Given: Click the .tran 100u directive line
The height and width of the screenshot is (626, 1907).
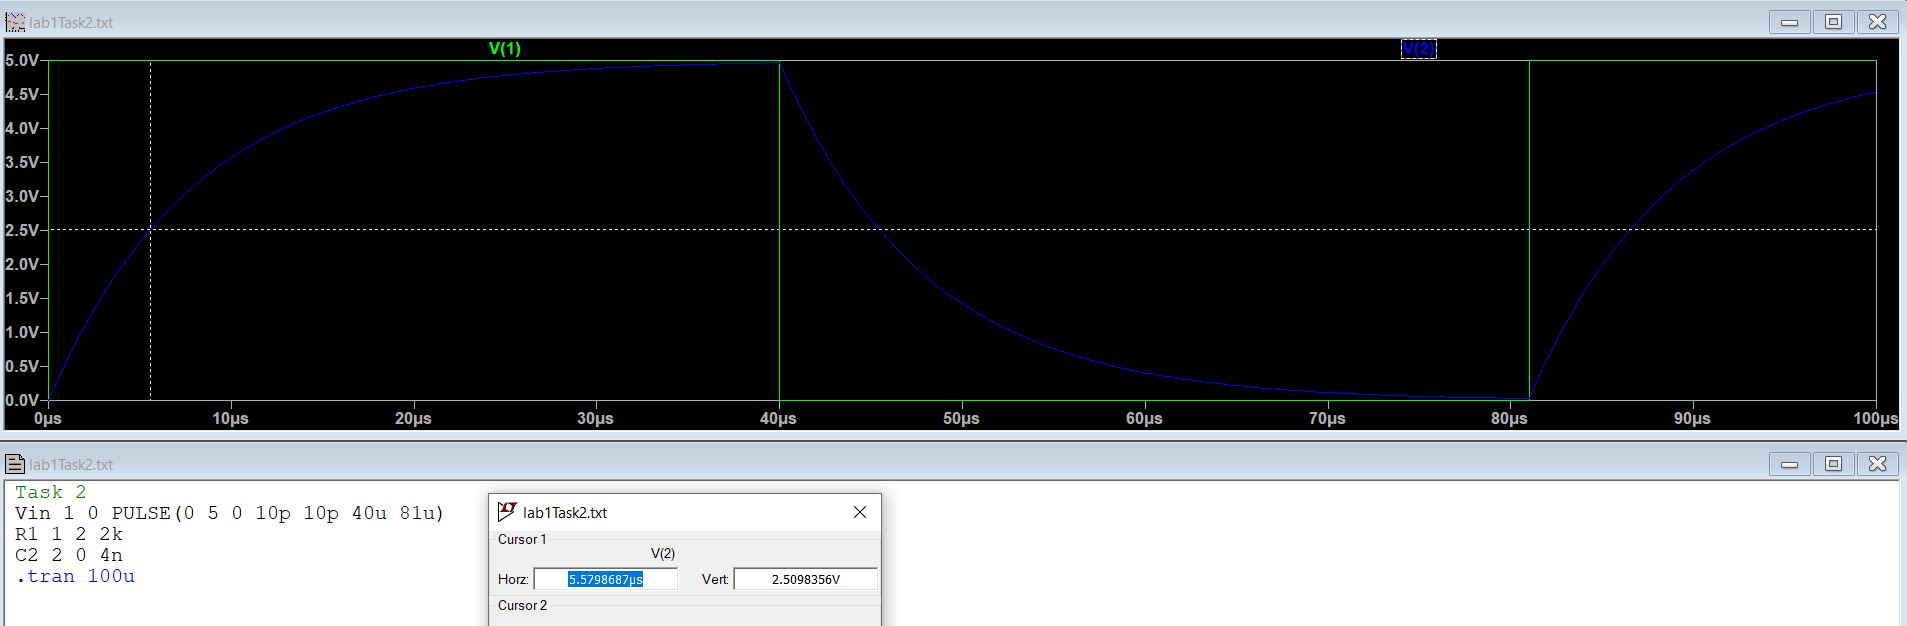Looking at the screenshot, I should [75, 576].
